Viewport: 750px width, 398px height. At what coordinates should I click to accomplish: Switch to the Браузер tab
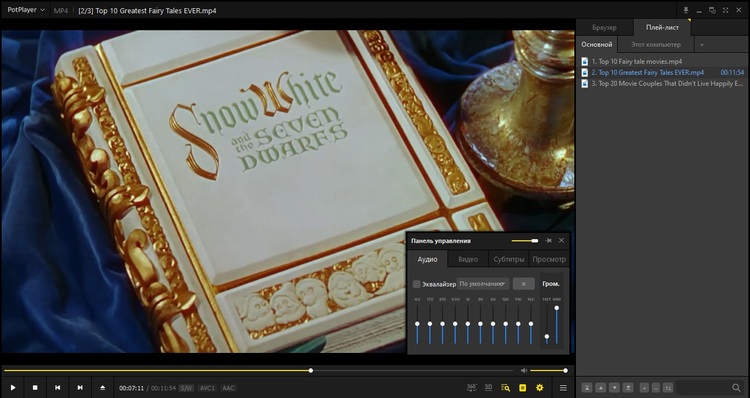click(x=604, y=27)
